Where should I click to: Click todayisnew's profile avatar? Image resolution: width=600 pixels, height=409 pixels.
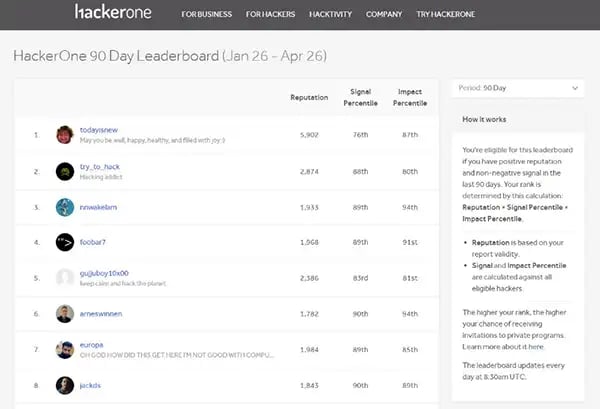click(x=65, y=134)
